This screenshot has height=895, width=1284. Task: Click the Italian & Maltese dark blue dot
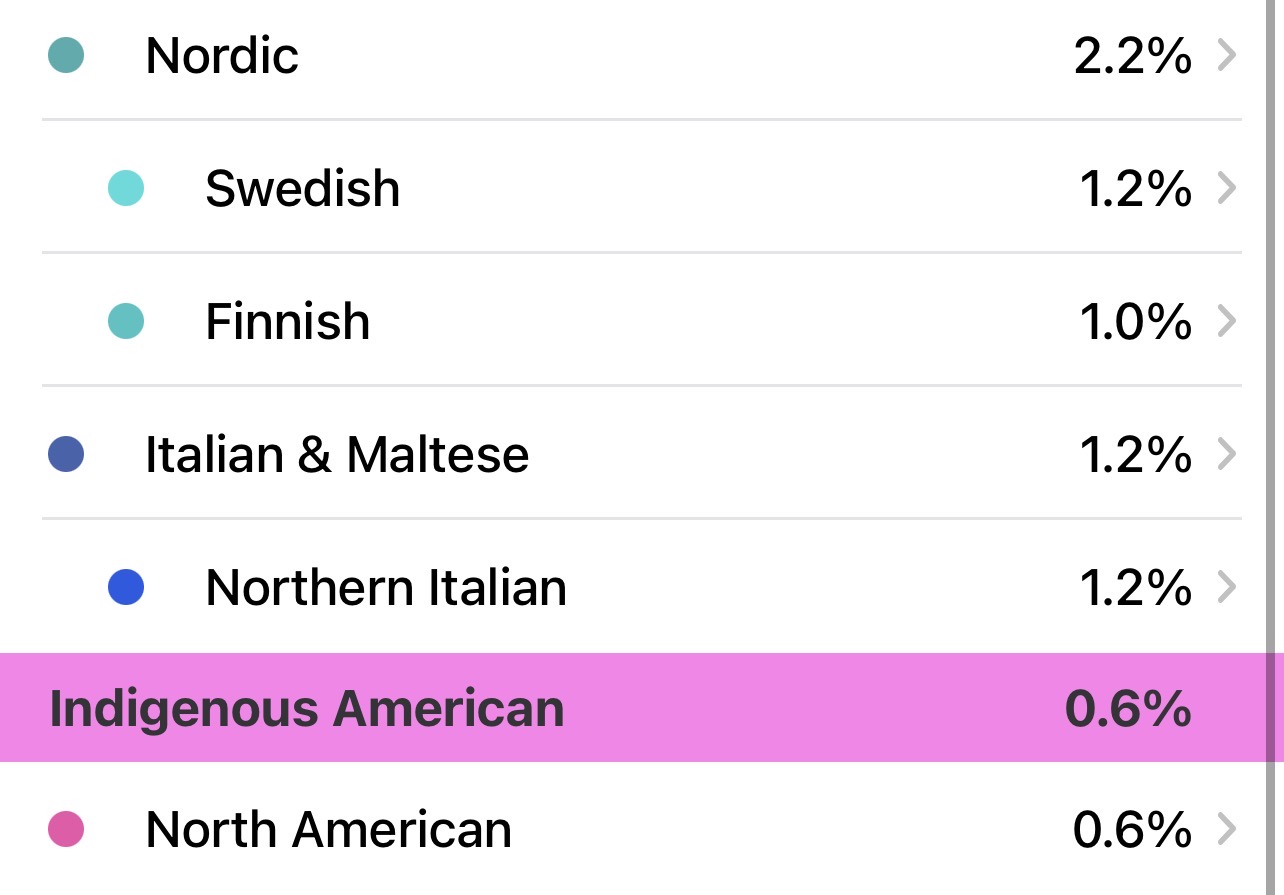point(66,454)
